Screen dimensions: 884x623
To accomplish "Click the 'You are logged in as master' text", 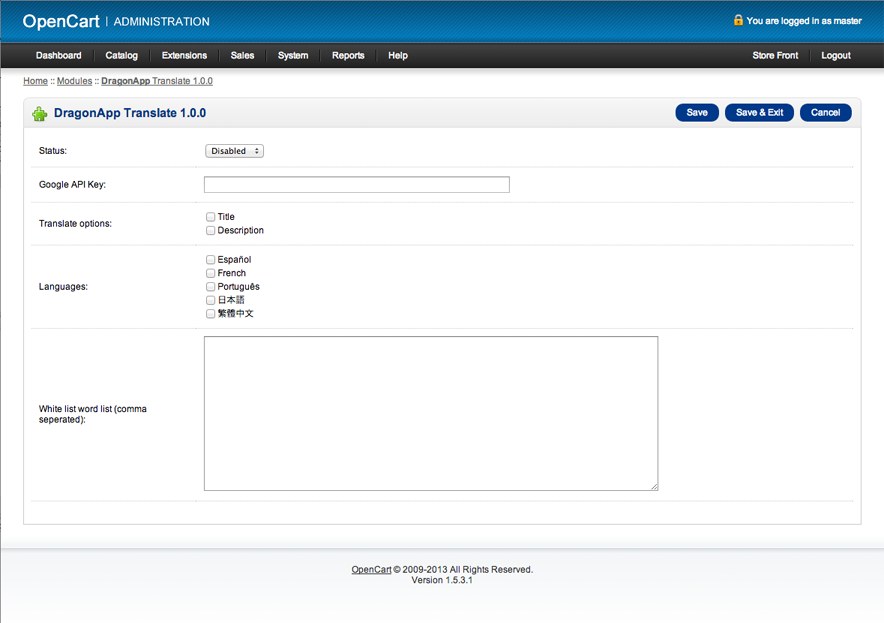I will click(x=804, y=21).
